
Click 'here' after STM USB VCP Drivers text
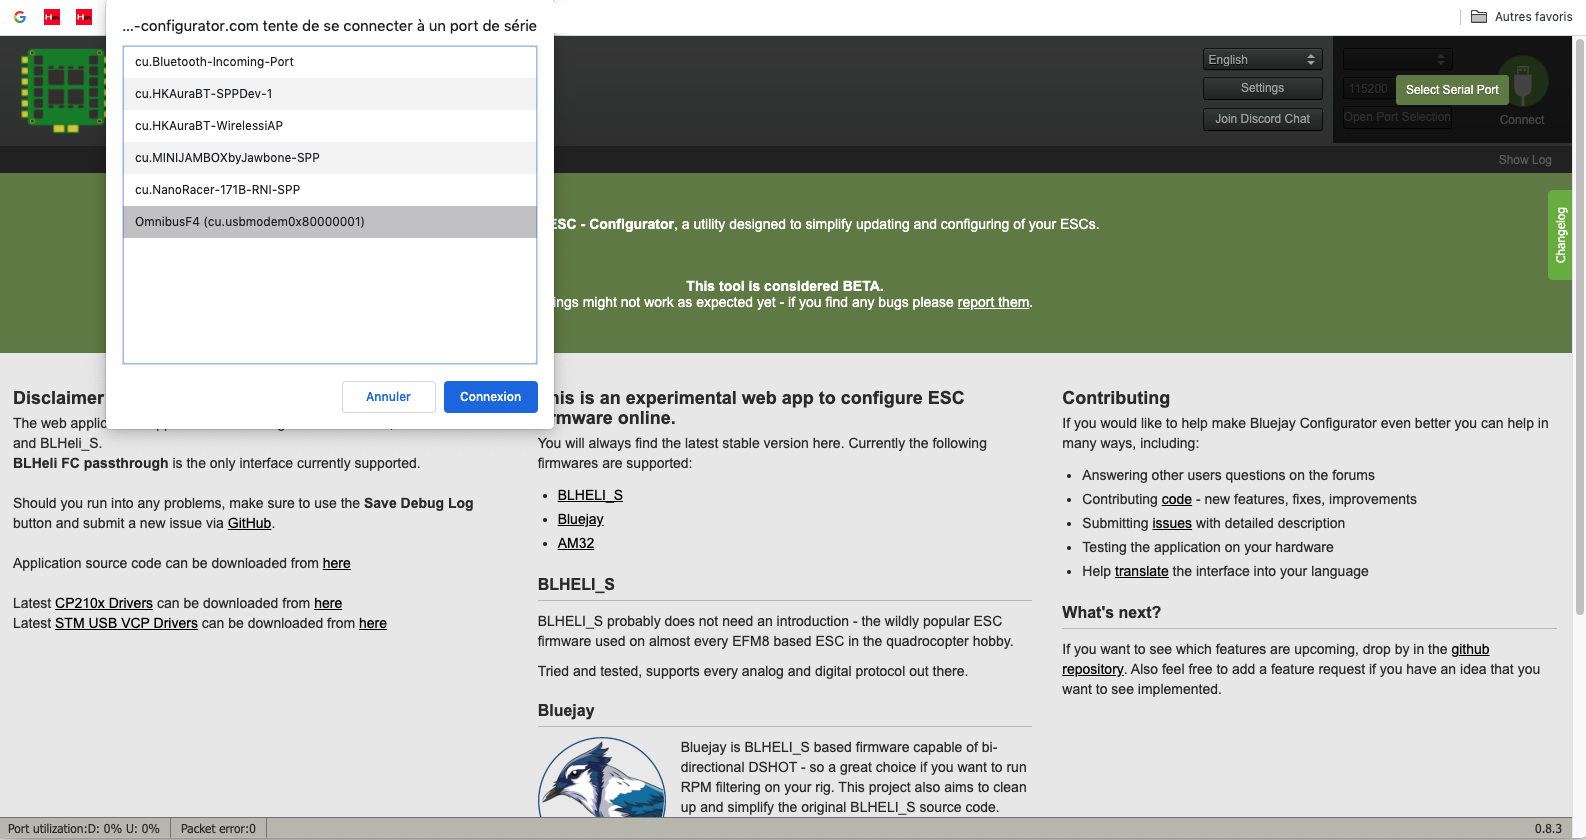[x=373, y=623]
